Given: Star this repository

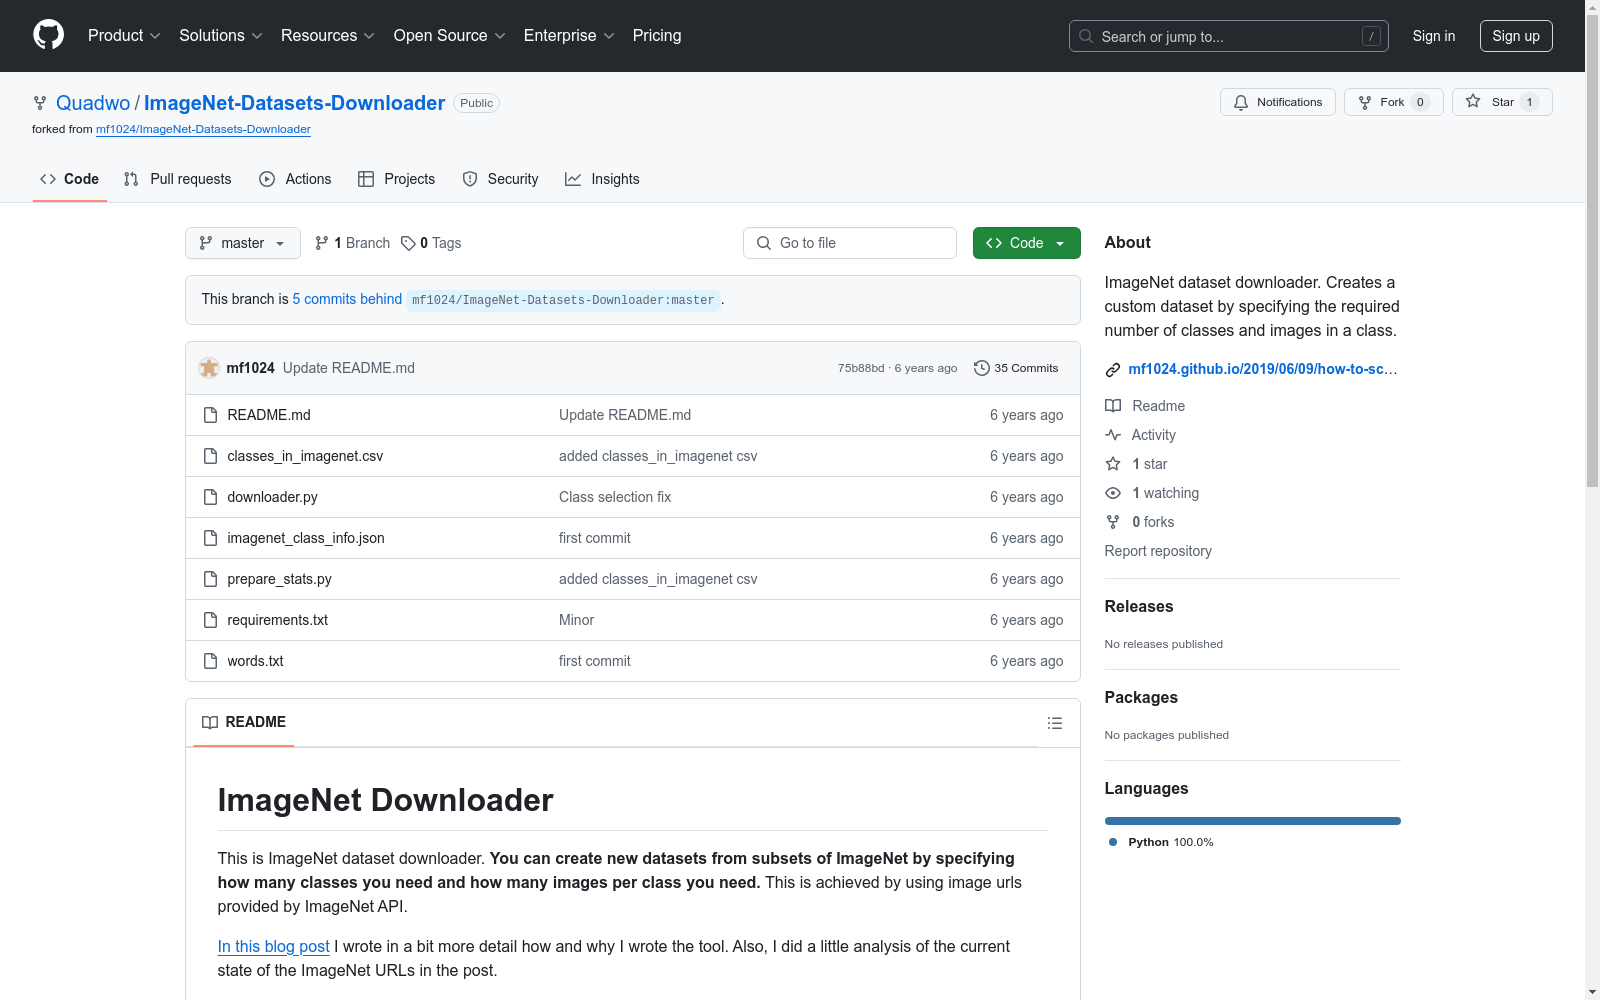Looking at the screenshot, I should point(1501,102).
